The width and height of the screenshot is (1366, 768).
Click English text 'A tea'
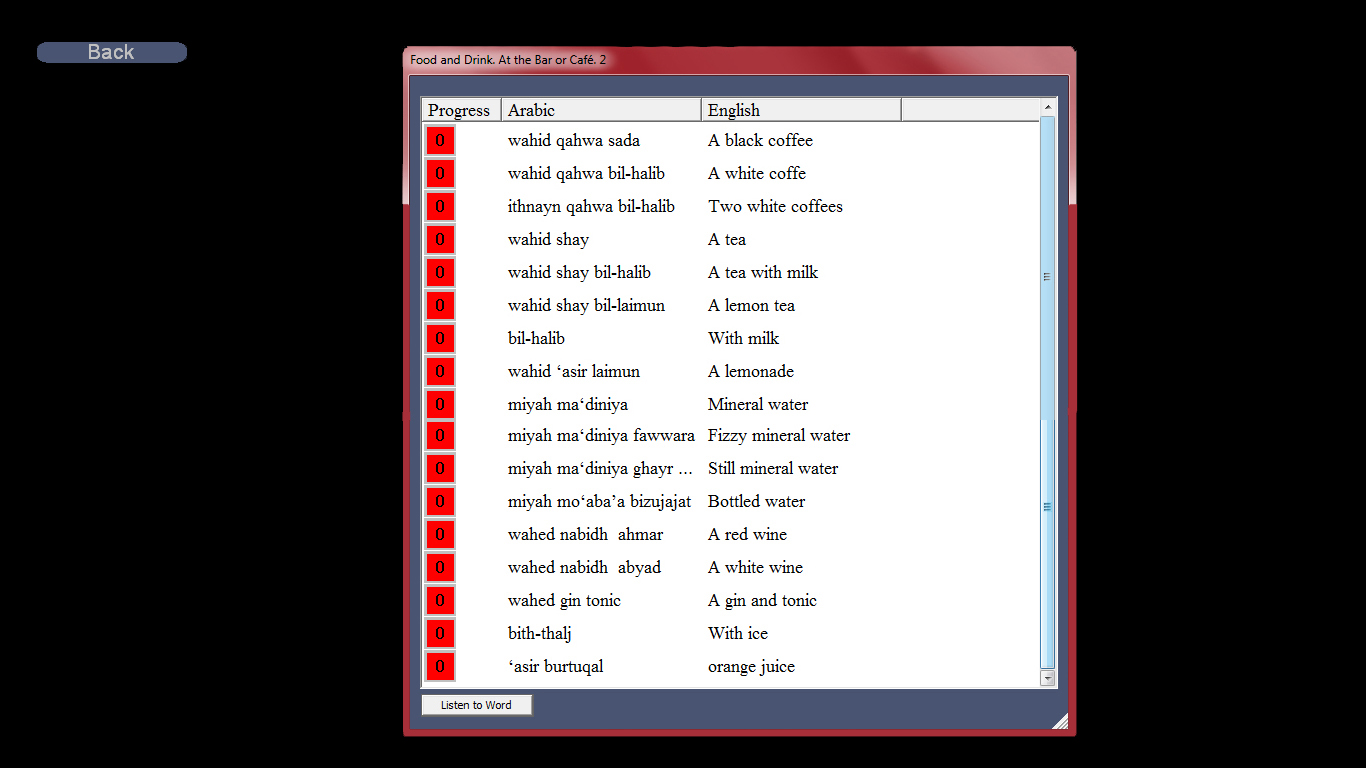[727, 240]
